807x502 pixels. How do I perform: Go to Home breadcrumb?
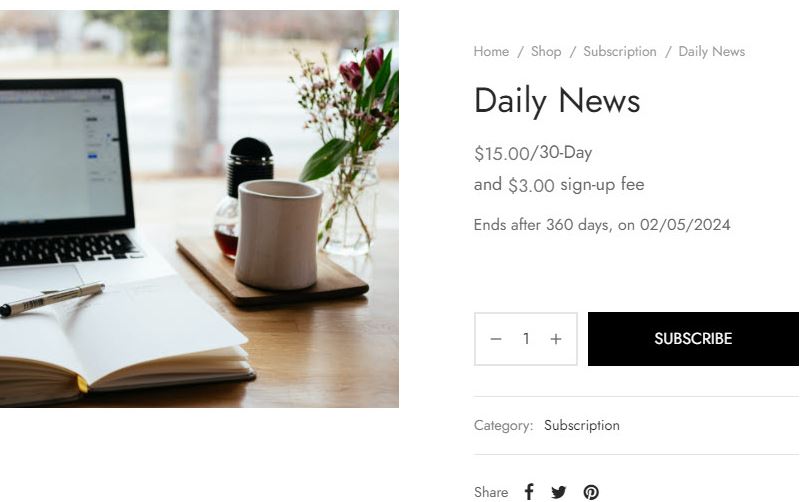(x=491, y=51)
